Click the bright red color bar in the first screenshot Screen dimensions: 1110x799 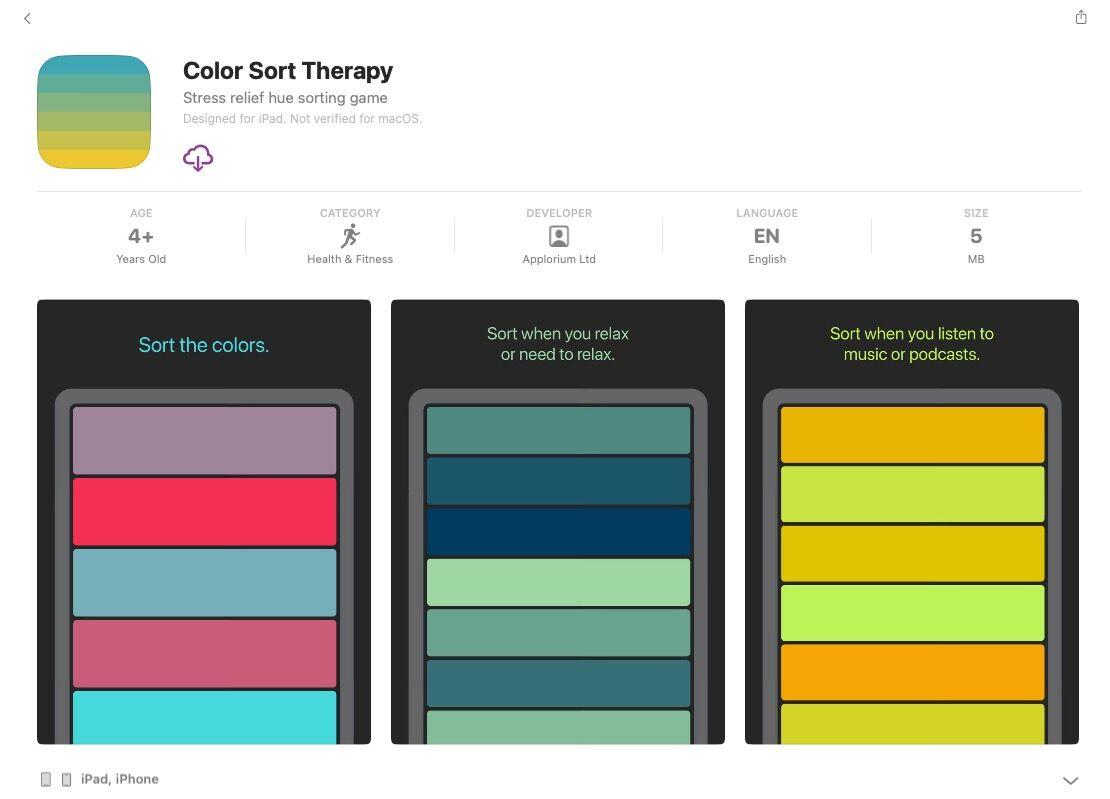click(x=204, y=511)
